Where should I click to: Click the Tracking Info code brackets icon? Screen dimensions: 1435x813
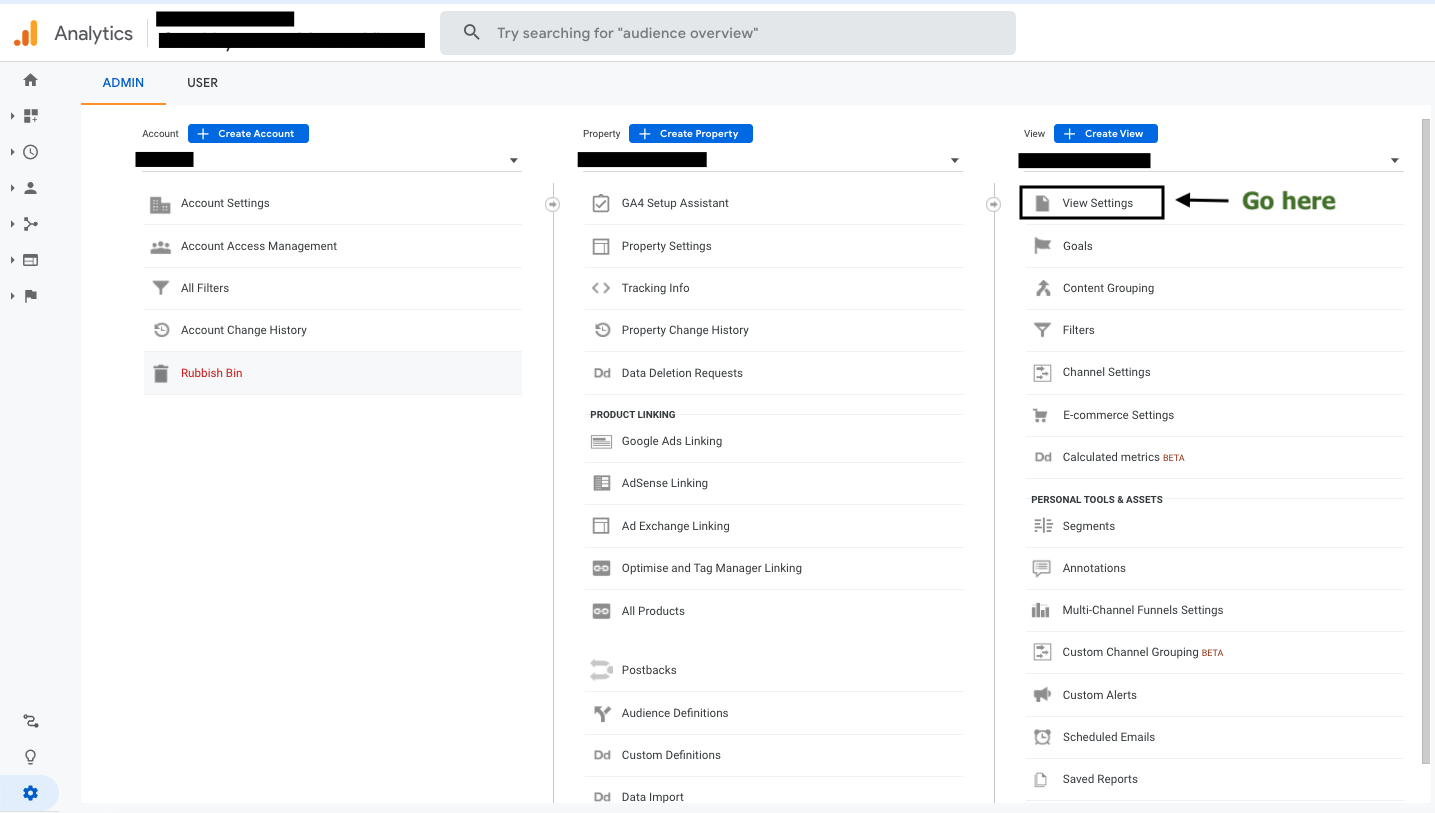pos(601,288)
